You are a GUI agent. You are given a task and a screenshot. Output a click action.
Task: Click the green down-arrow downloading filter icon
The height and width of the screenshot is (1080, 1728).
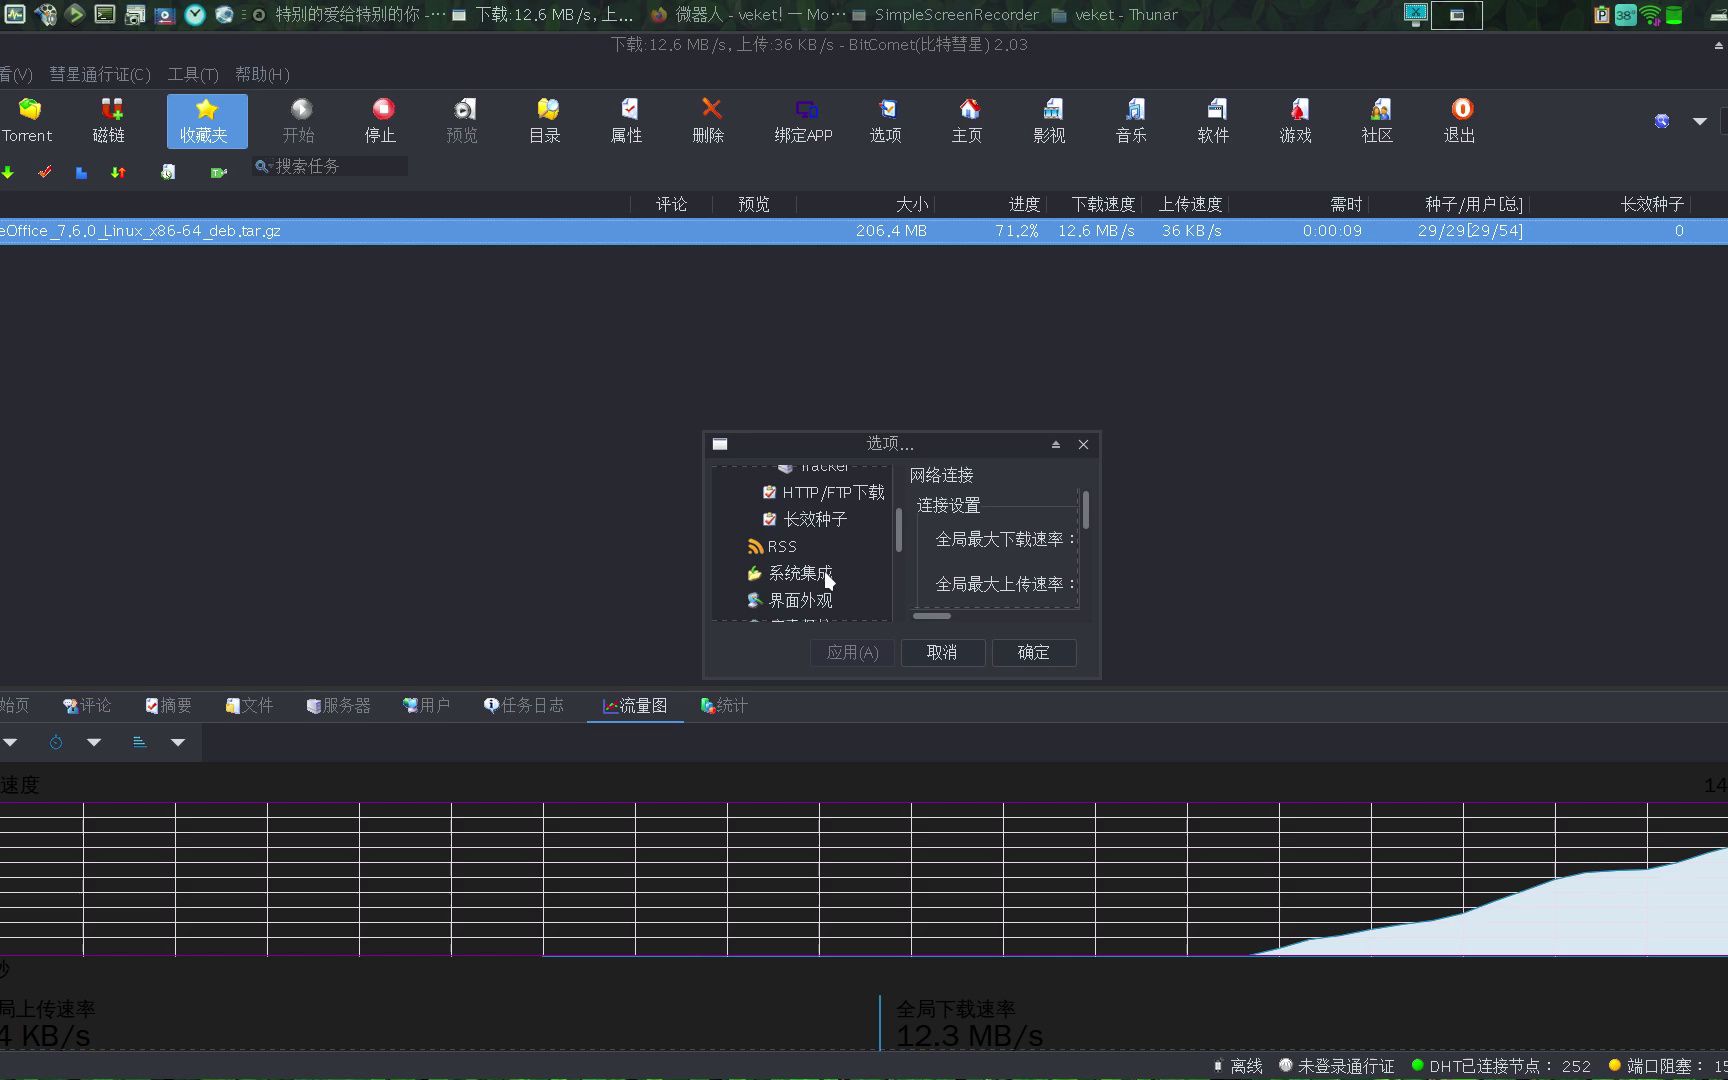(8, 172)
